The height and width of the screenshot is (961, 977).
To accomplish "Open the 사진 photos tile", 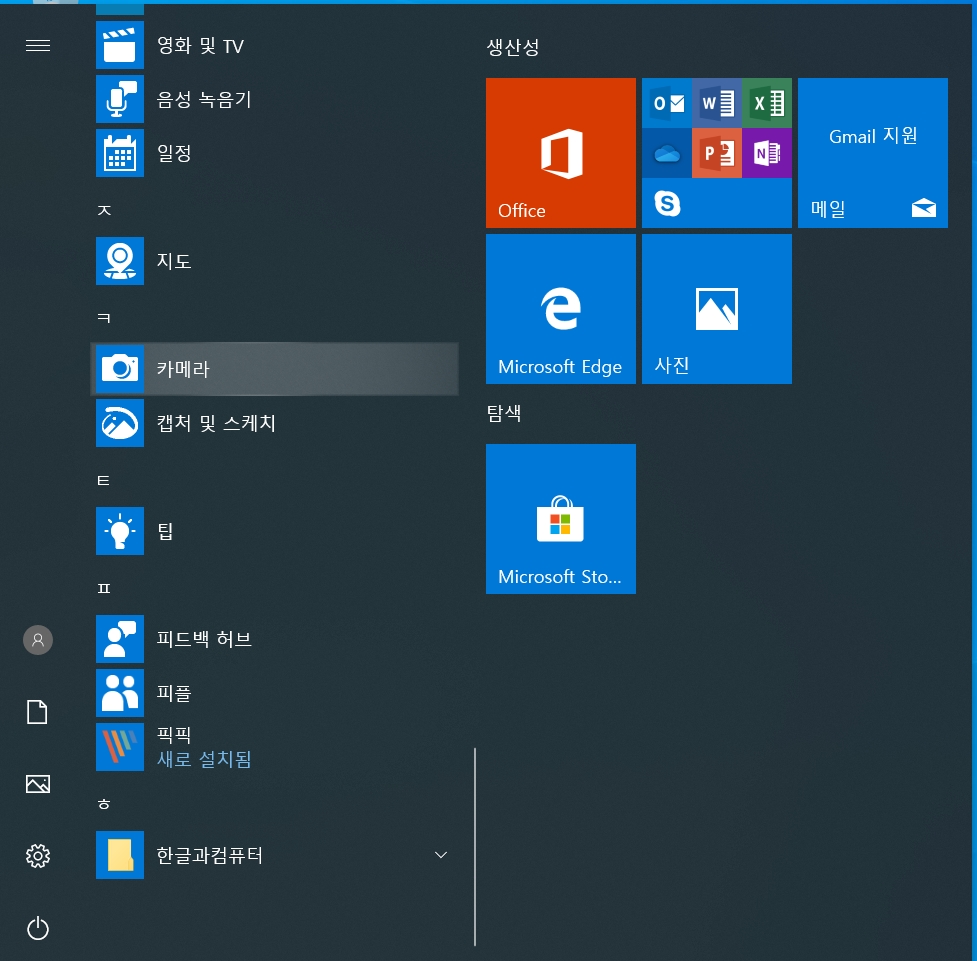I will click(x=717, y=309).
